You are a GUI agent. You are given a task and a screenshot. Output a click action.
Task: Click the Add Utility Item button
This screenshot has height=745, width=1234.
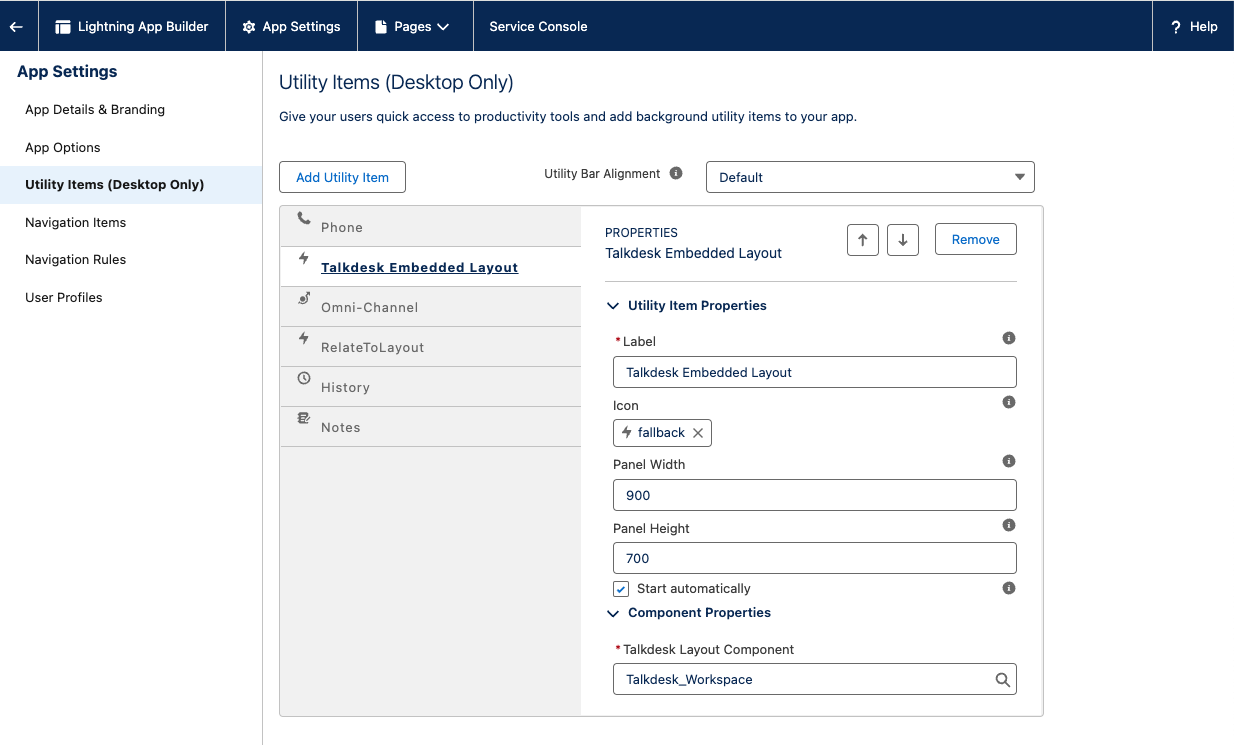pyautogui.click(x=342, y=177)
